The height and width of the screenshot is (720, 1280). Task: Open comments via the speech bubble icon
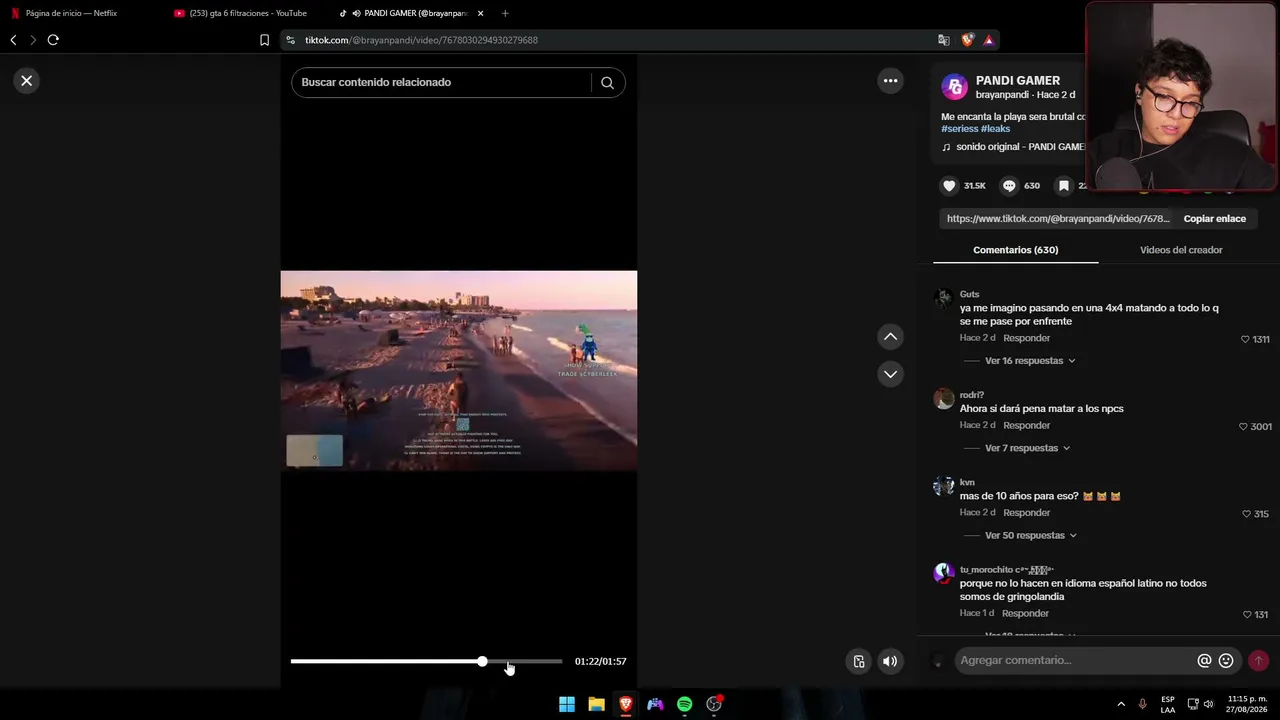1009,186
